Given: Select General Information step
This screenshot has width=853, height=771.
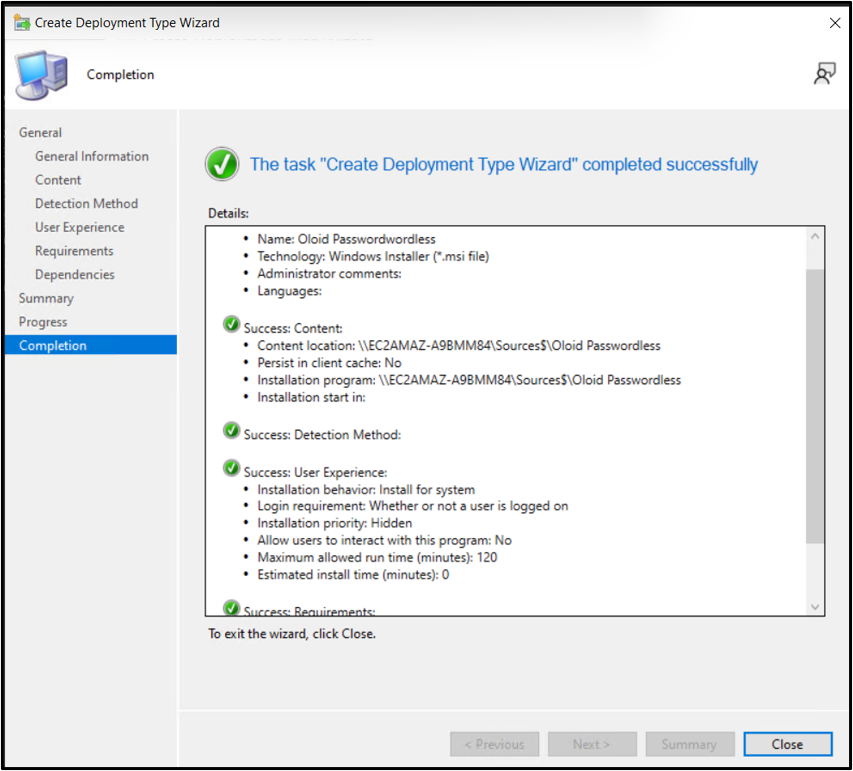Looking at the screenshot, I should pos(91,156).
